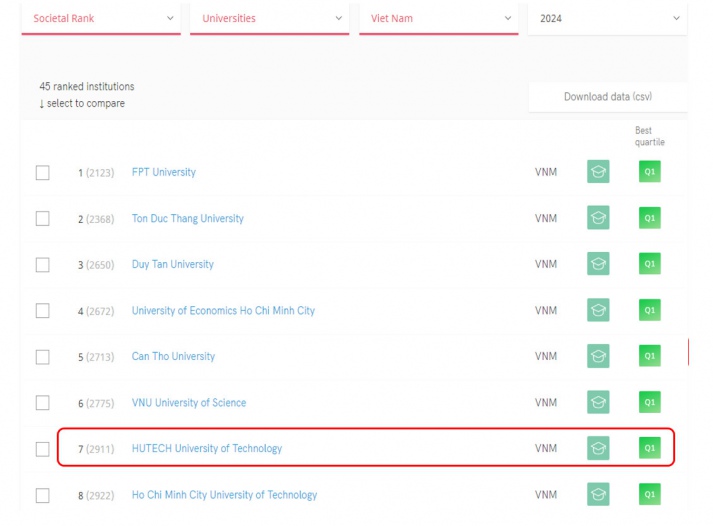Click university icon in HUTECH University row
This screenshot has width=713, height=526.
tap(598, 448)
